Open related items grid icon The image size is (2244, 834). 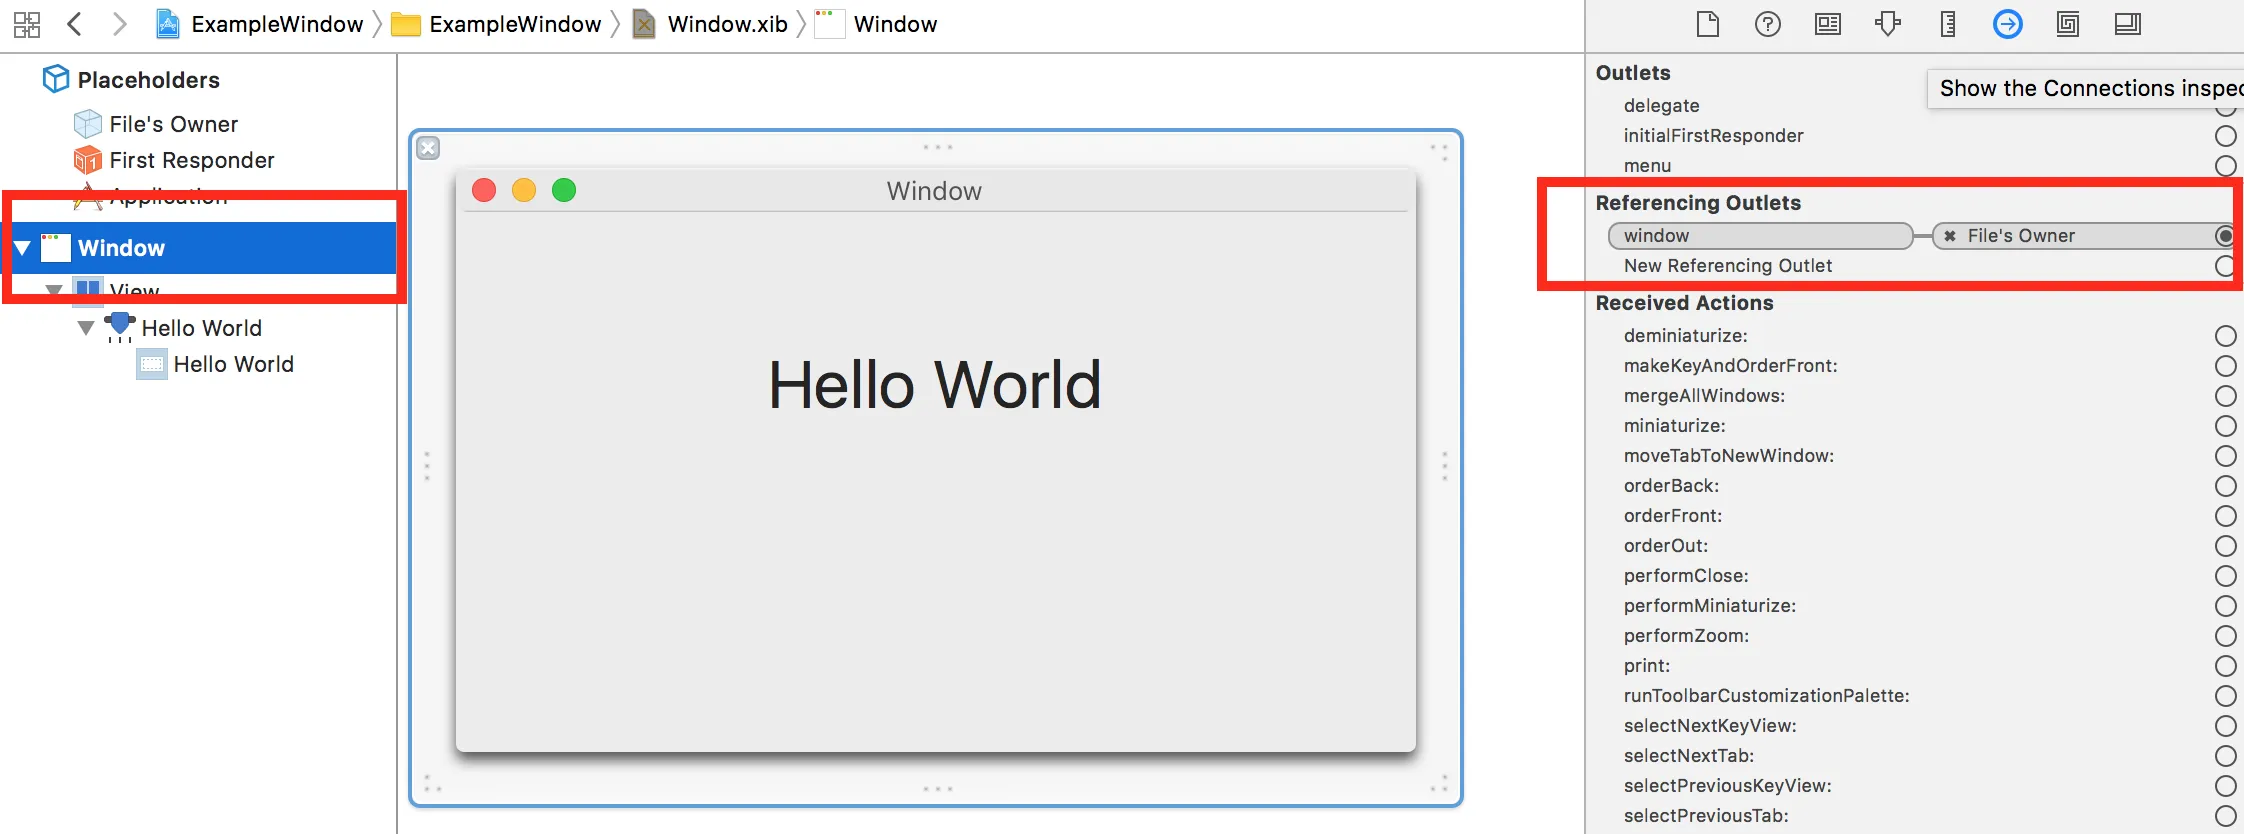[27, 24]
